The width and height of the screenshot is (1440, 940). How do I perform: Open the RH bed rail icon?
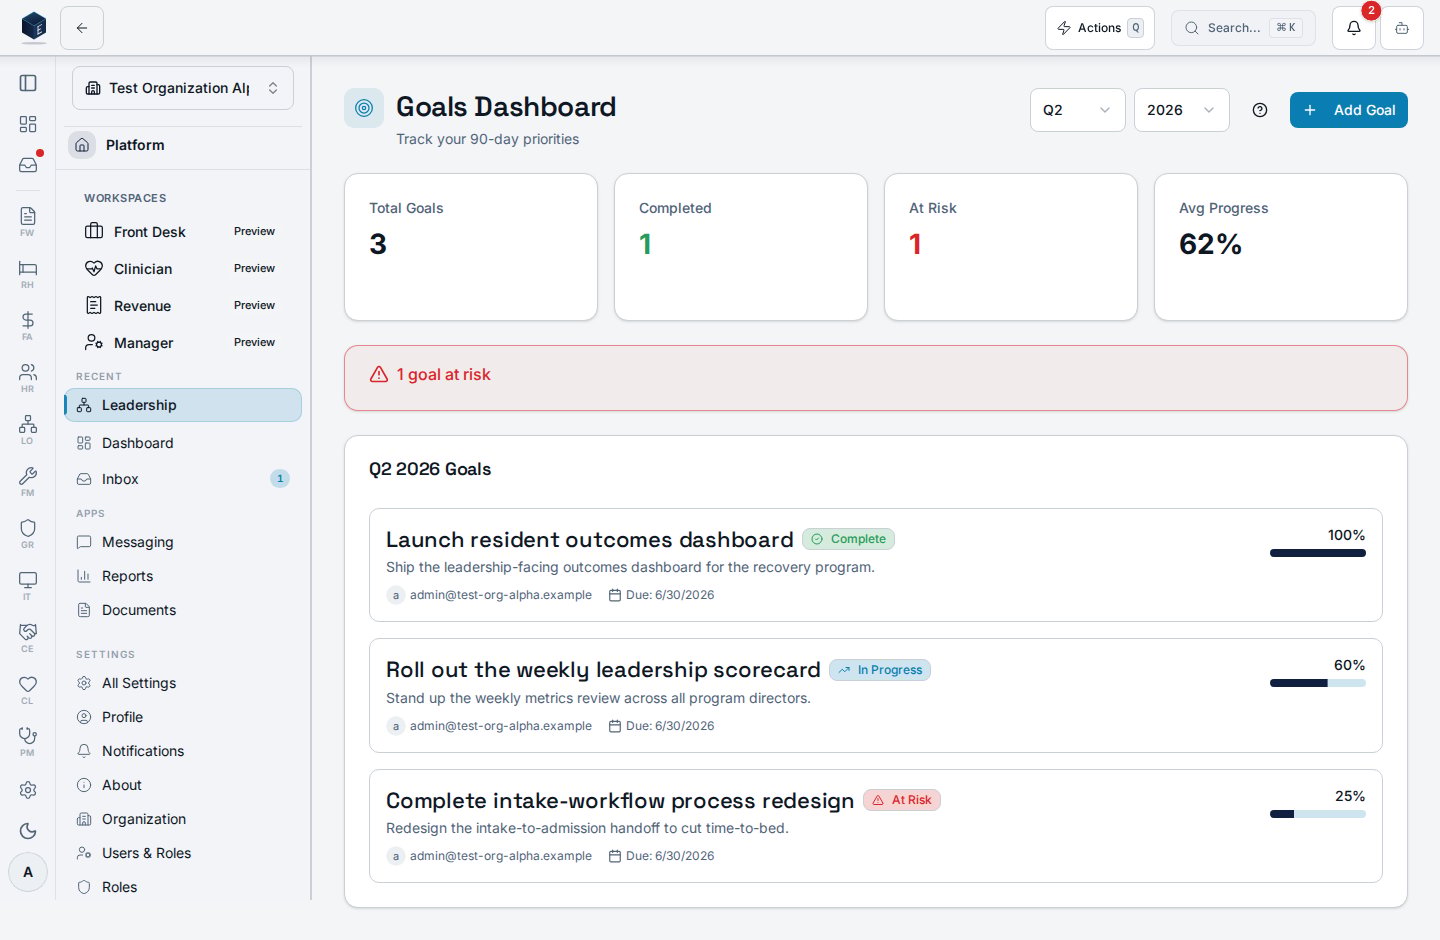(28, 273)
